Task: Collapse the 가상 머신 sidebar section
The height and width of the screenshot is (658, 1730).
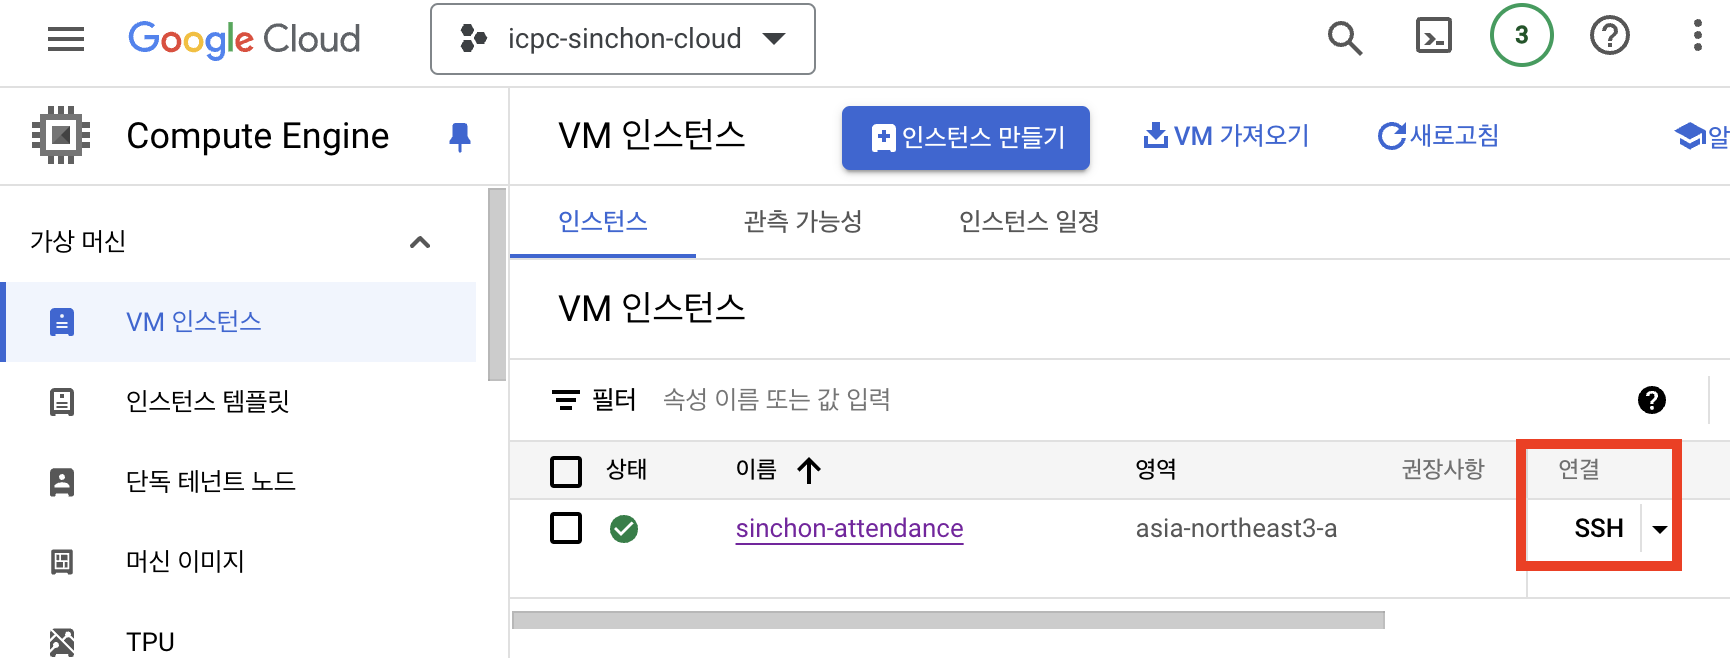Action: click(x=421, y=241)
